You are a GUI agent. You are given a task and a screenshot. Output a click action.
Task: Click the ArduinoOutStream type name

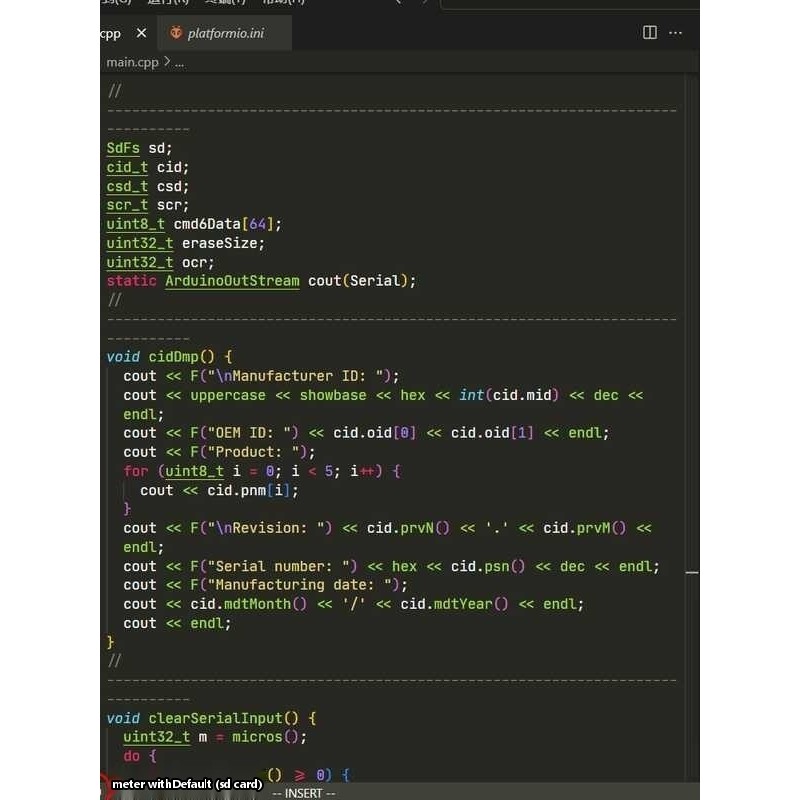coord(232,281)
